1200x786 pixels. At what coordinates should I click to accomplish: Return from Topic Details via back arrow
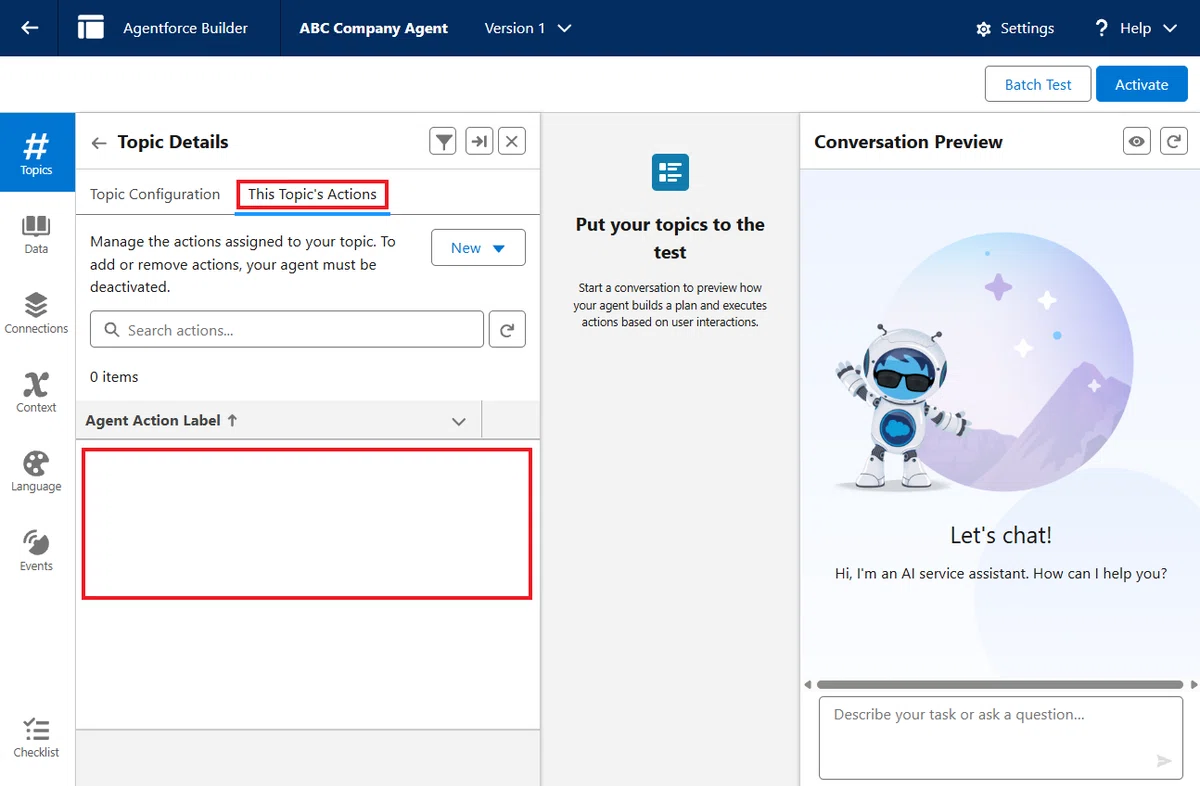98,143
